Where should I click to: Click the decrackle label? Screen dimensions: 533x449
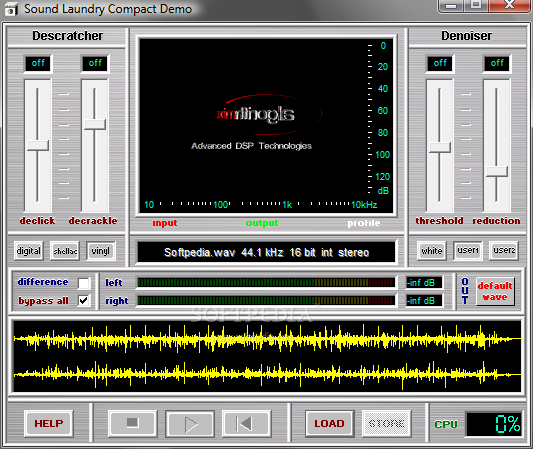pos(93,221)
